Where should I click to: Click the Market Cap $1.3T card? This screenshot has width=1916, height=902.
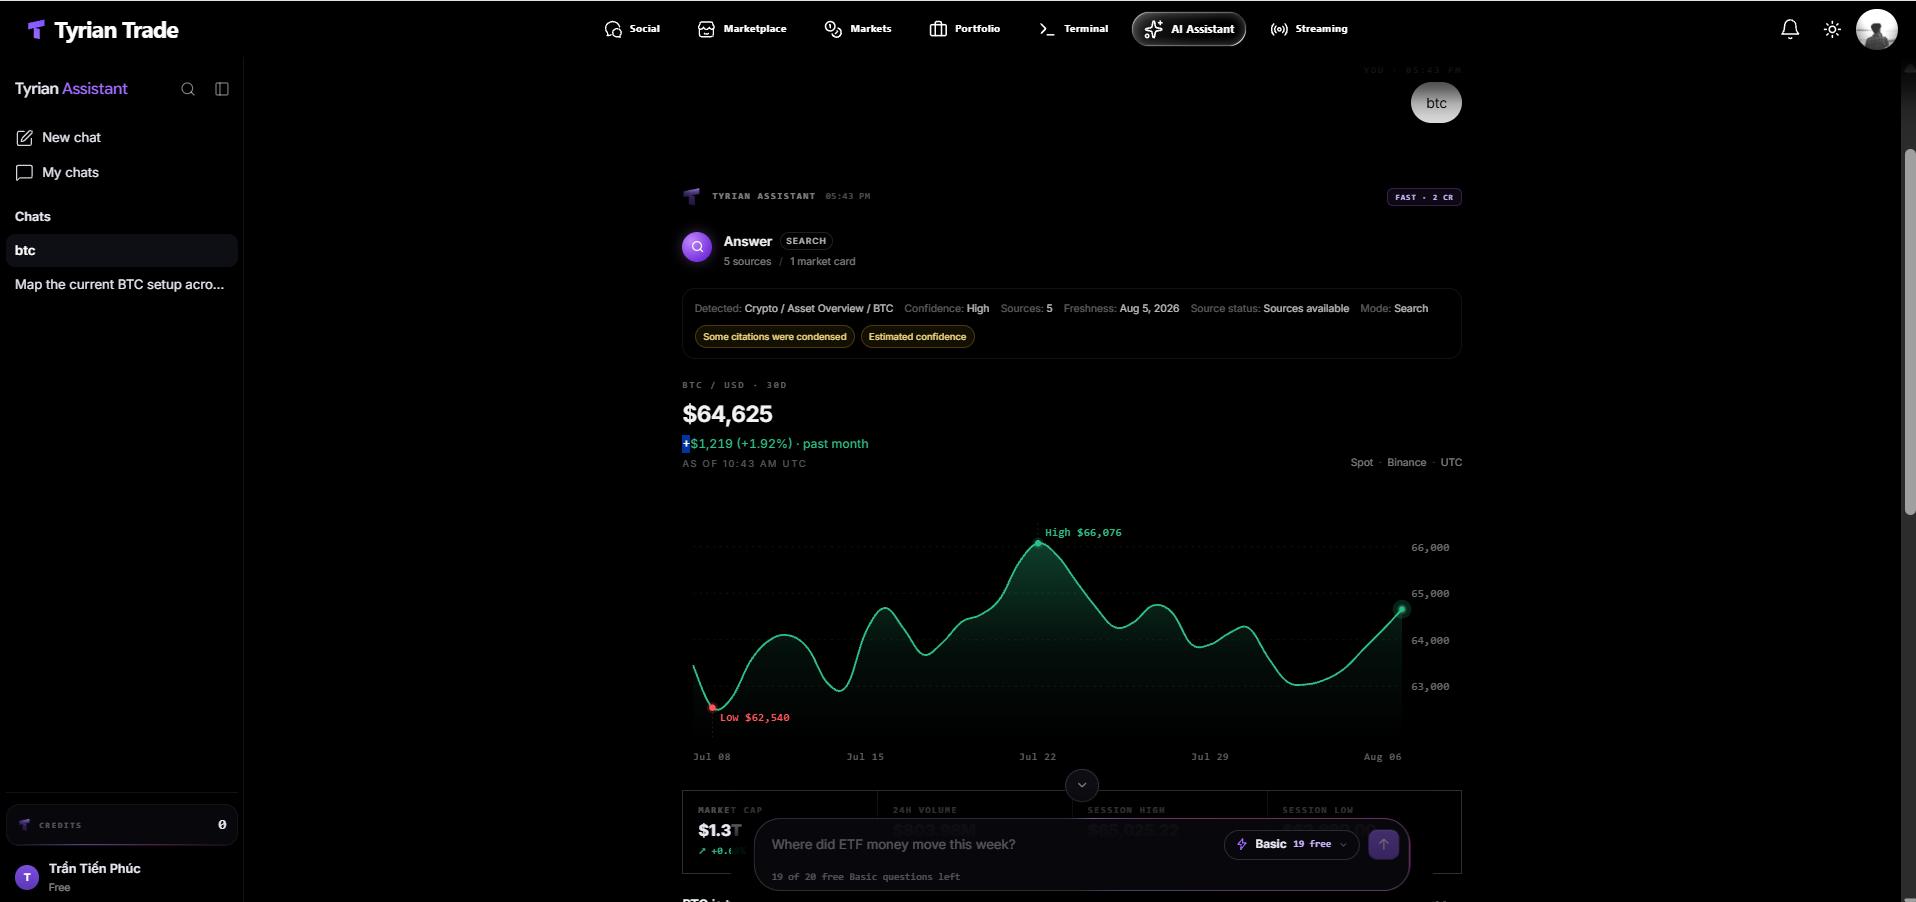780,832
